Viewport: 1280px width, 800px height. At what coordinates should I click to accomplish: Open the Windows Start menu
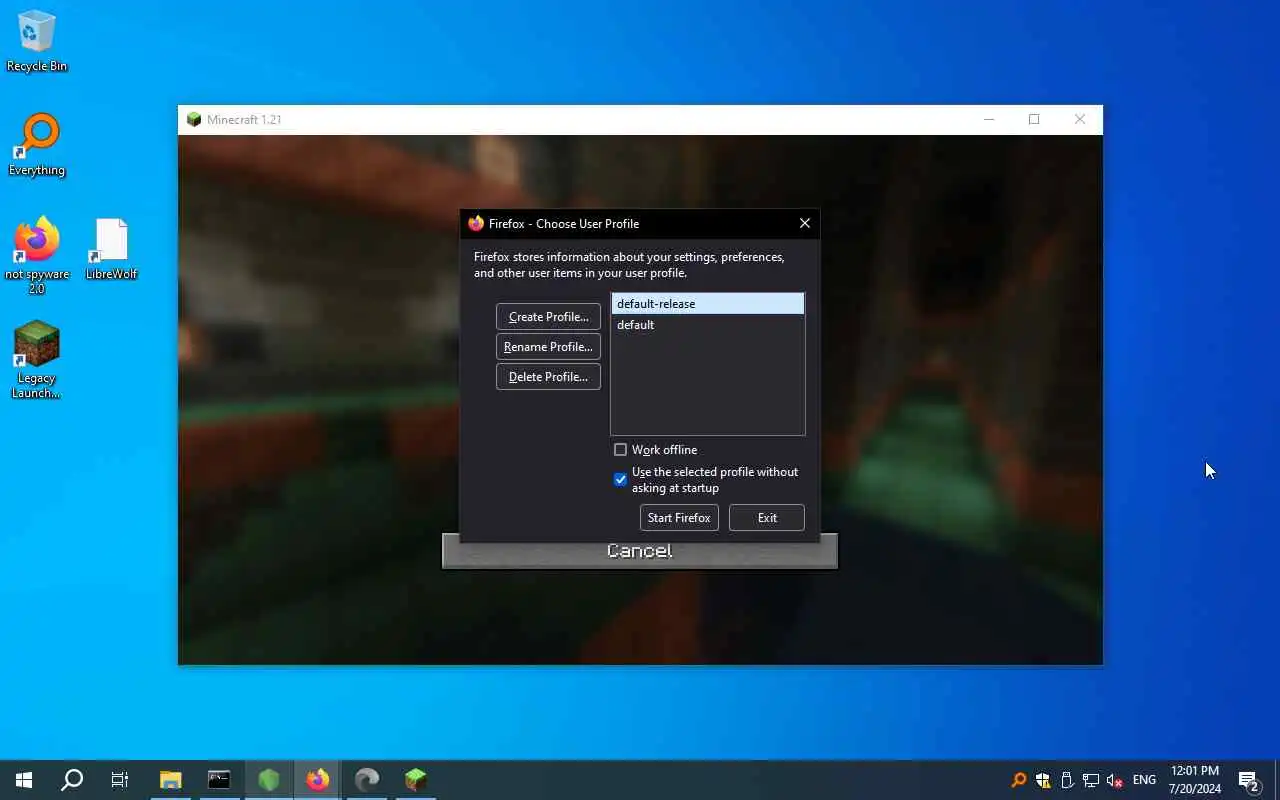[24, 780]
